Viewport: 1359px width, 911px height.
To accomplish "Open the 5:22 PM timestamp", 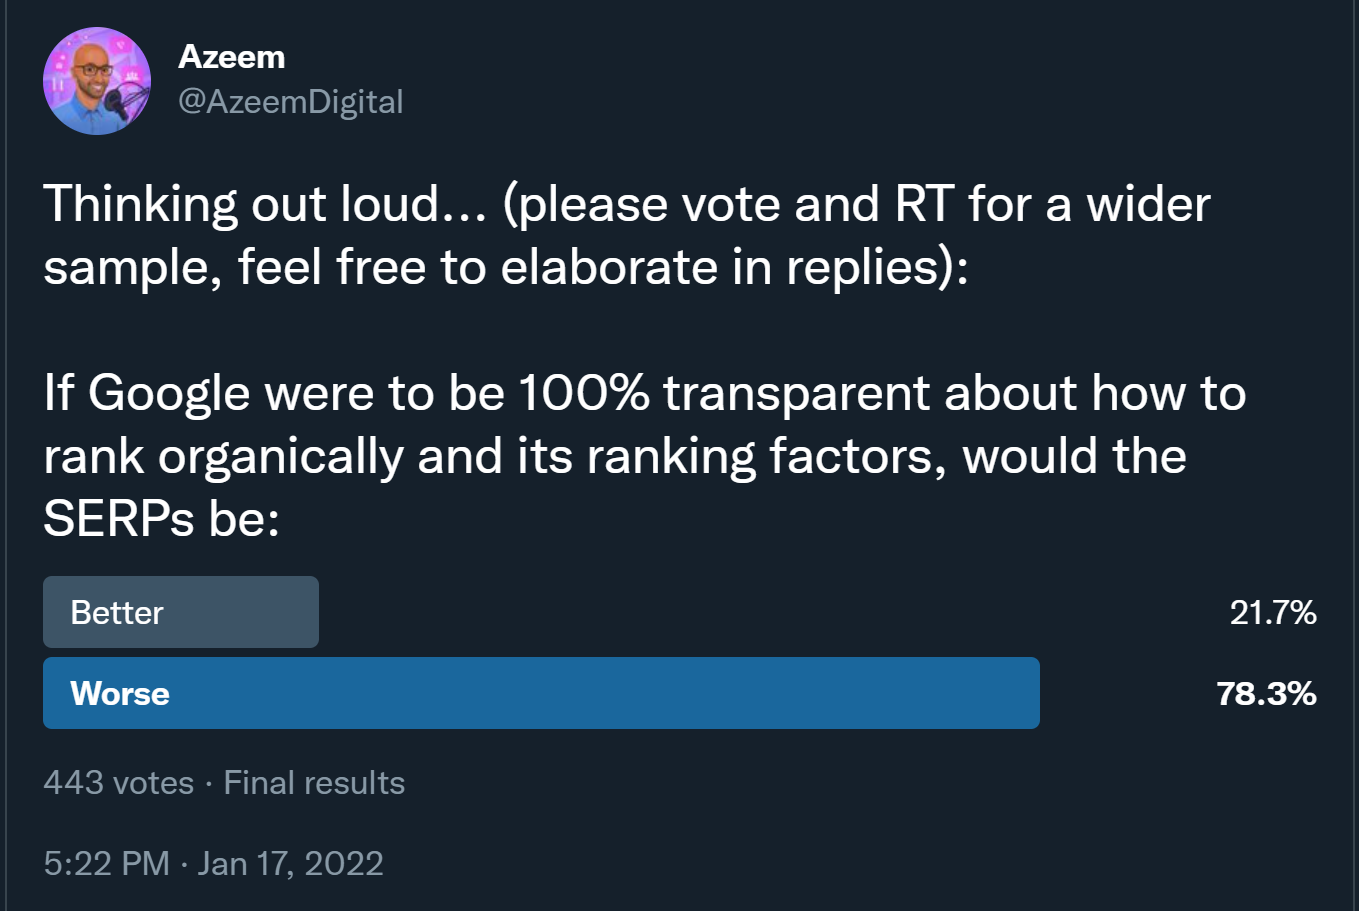I will 106,863.
